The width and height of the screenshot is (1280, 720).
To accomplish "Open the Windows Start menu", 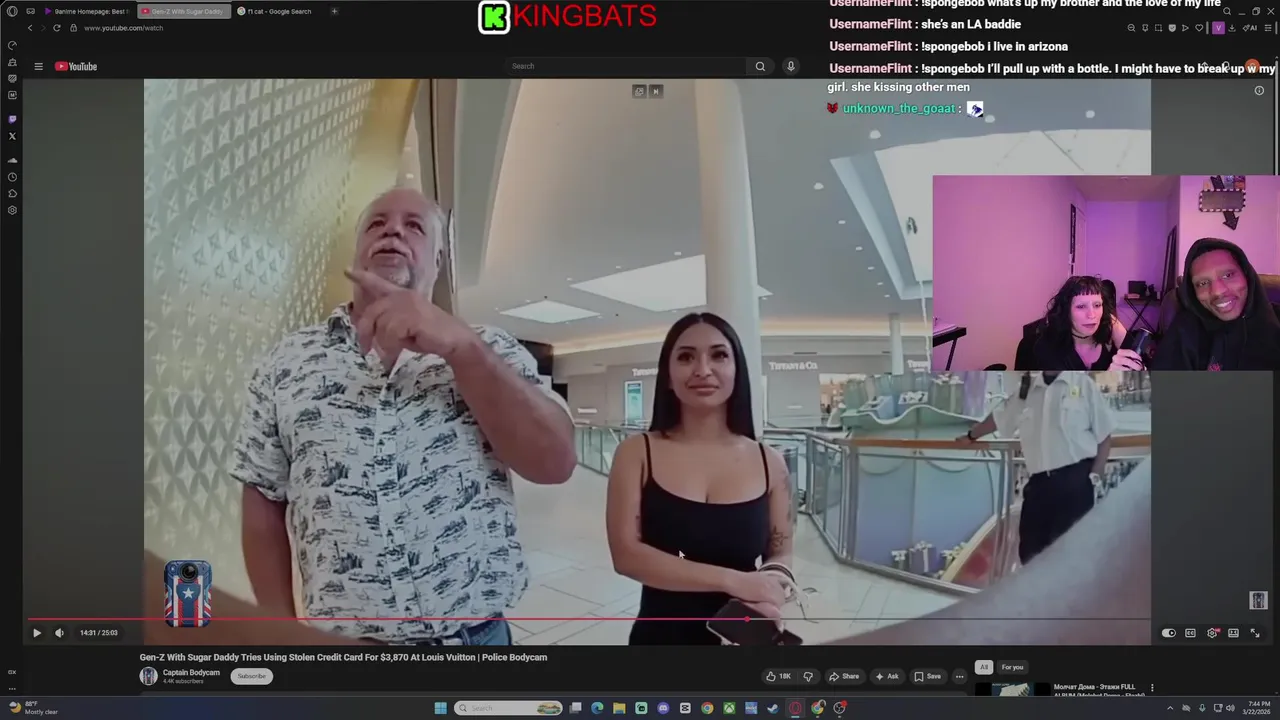I will tap(440, 708).
